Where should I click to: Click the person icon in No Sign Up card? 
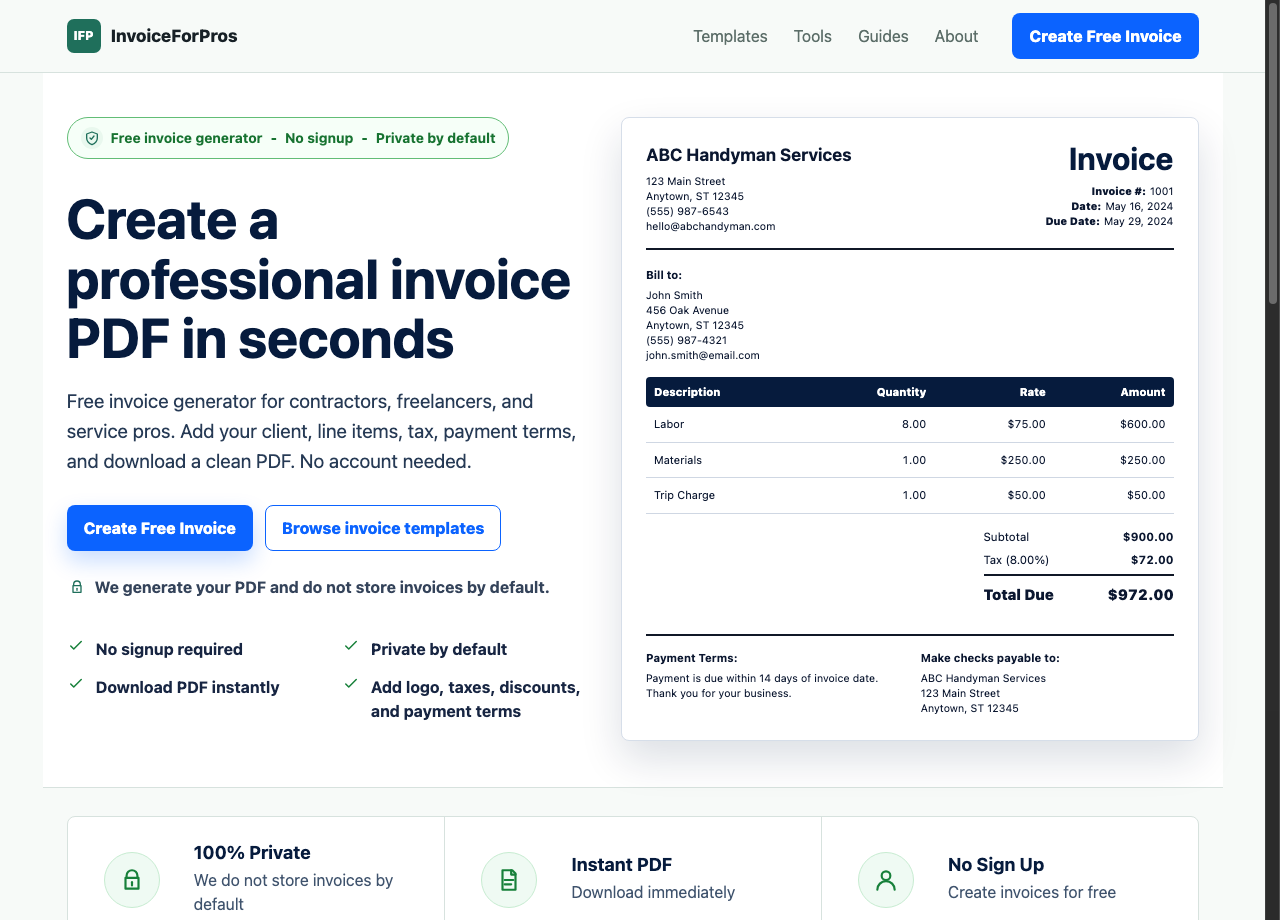click(886, 880)
